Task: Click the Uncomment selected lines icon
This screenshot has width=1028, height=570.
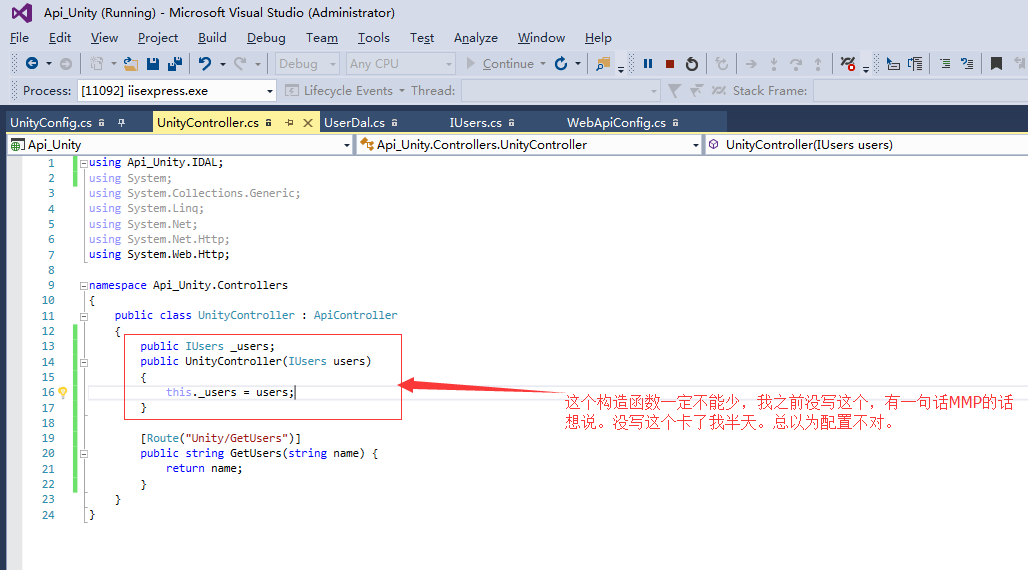Action: click(x=967, y=64)
